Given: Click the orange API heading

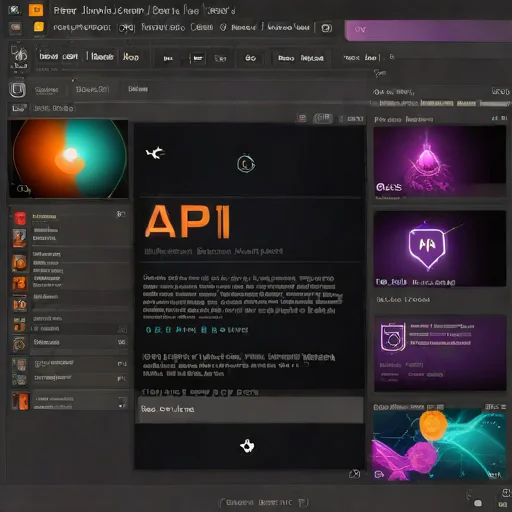Looking at the screenshot, I should coord(188,221).
